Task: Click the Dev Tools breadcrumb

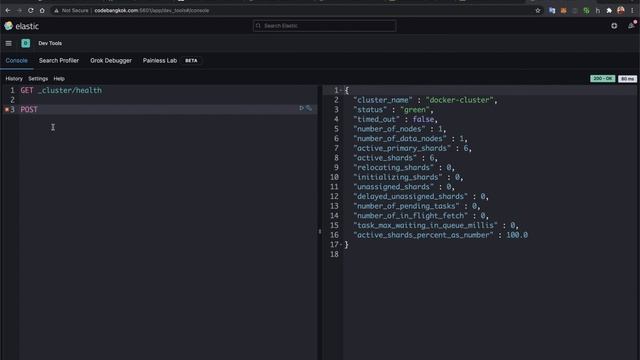Action: (x=50, y=43)
